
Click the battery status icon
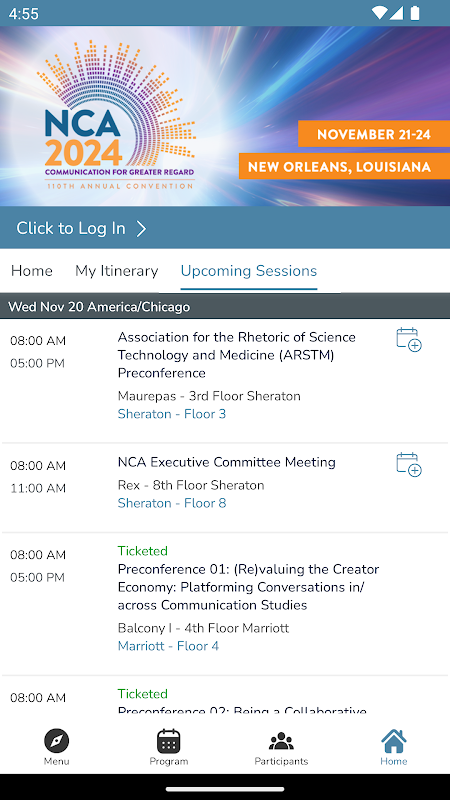coord(415,13)
